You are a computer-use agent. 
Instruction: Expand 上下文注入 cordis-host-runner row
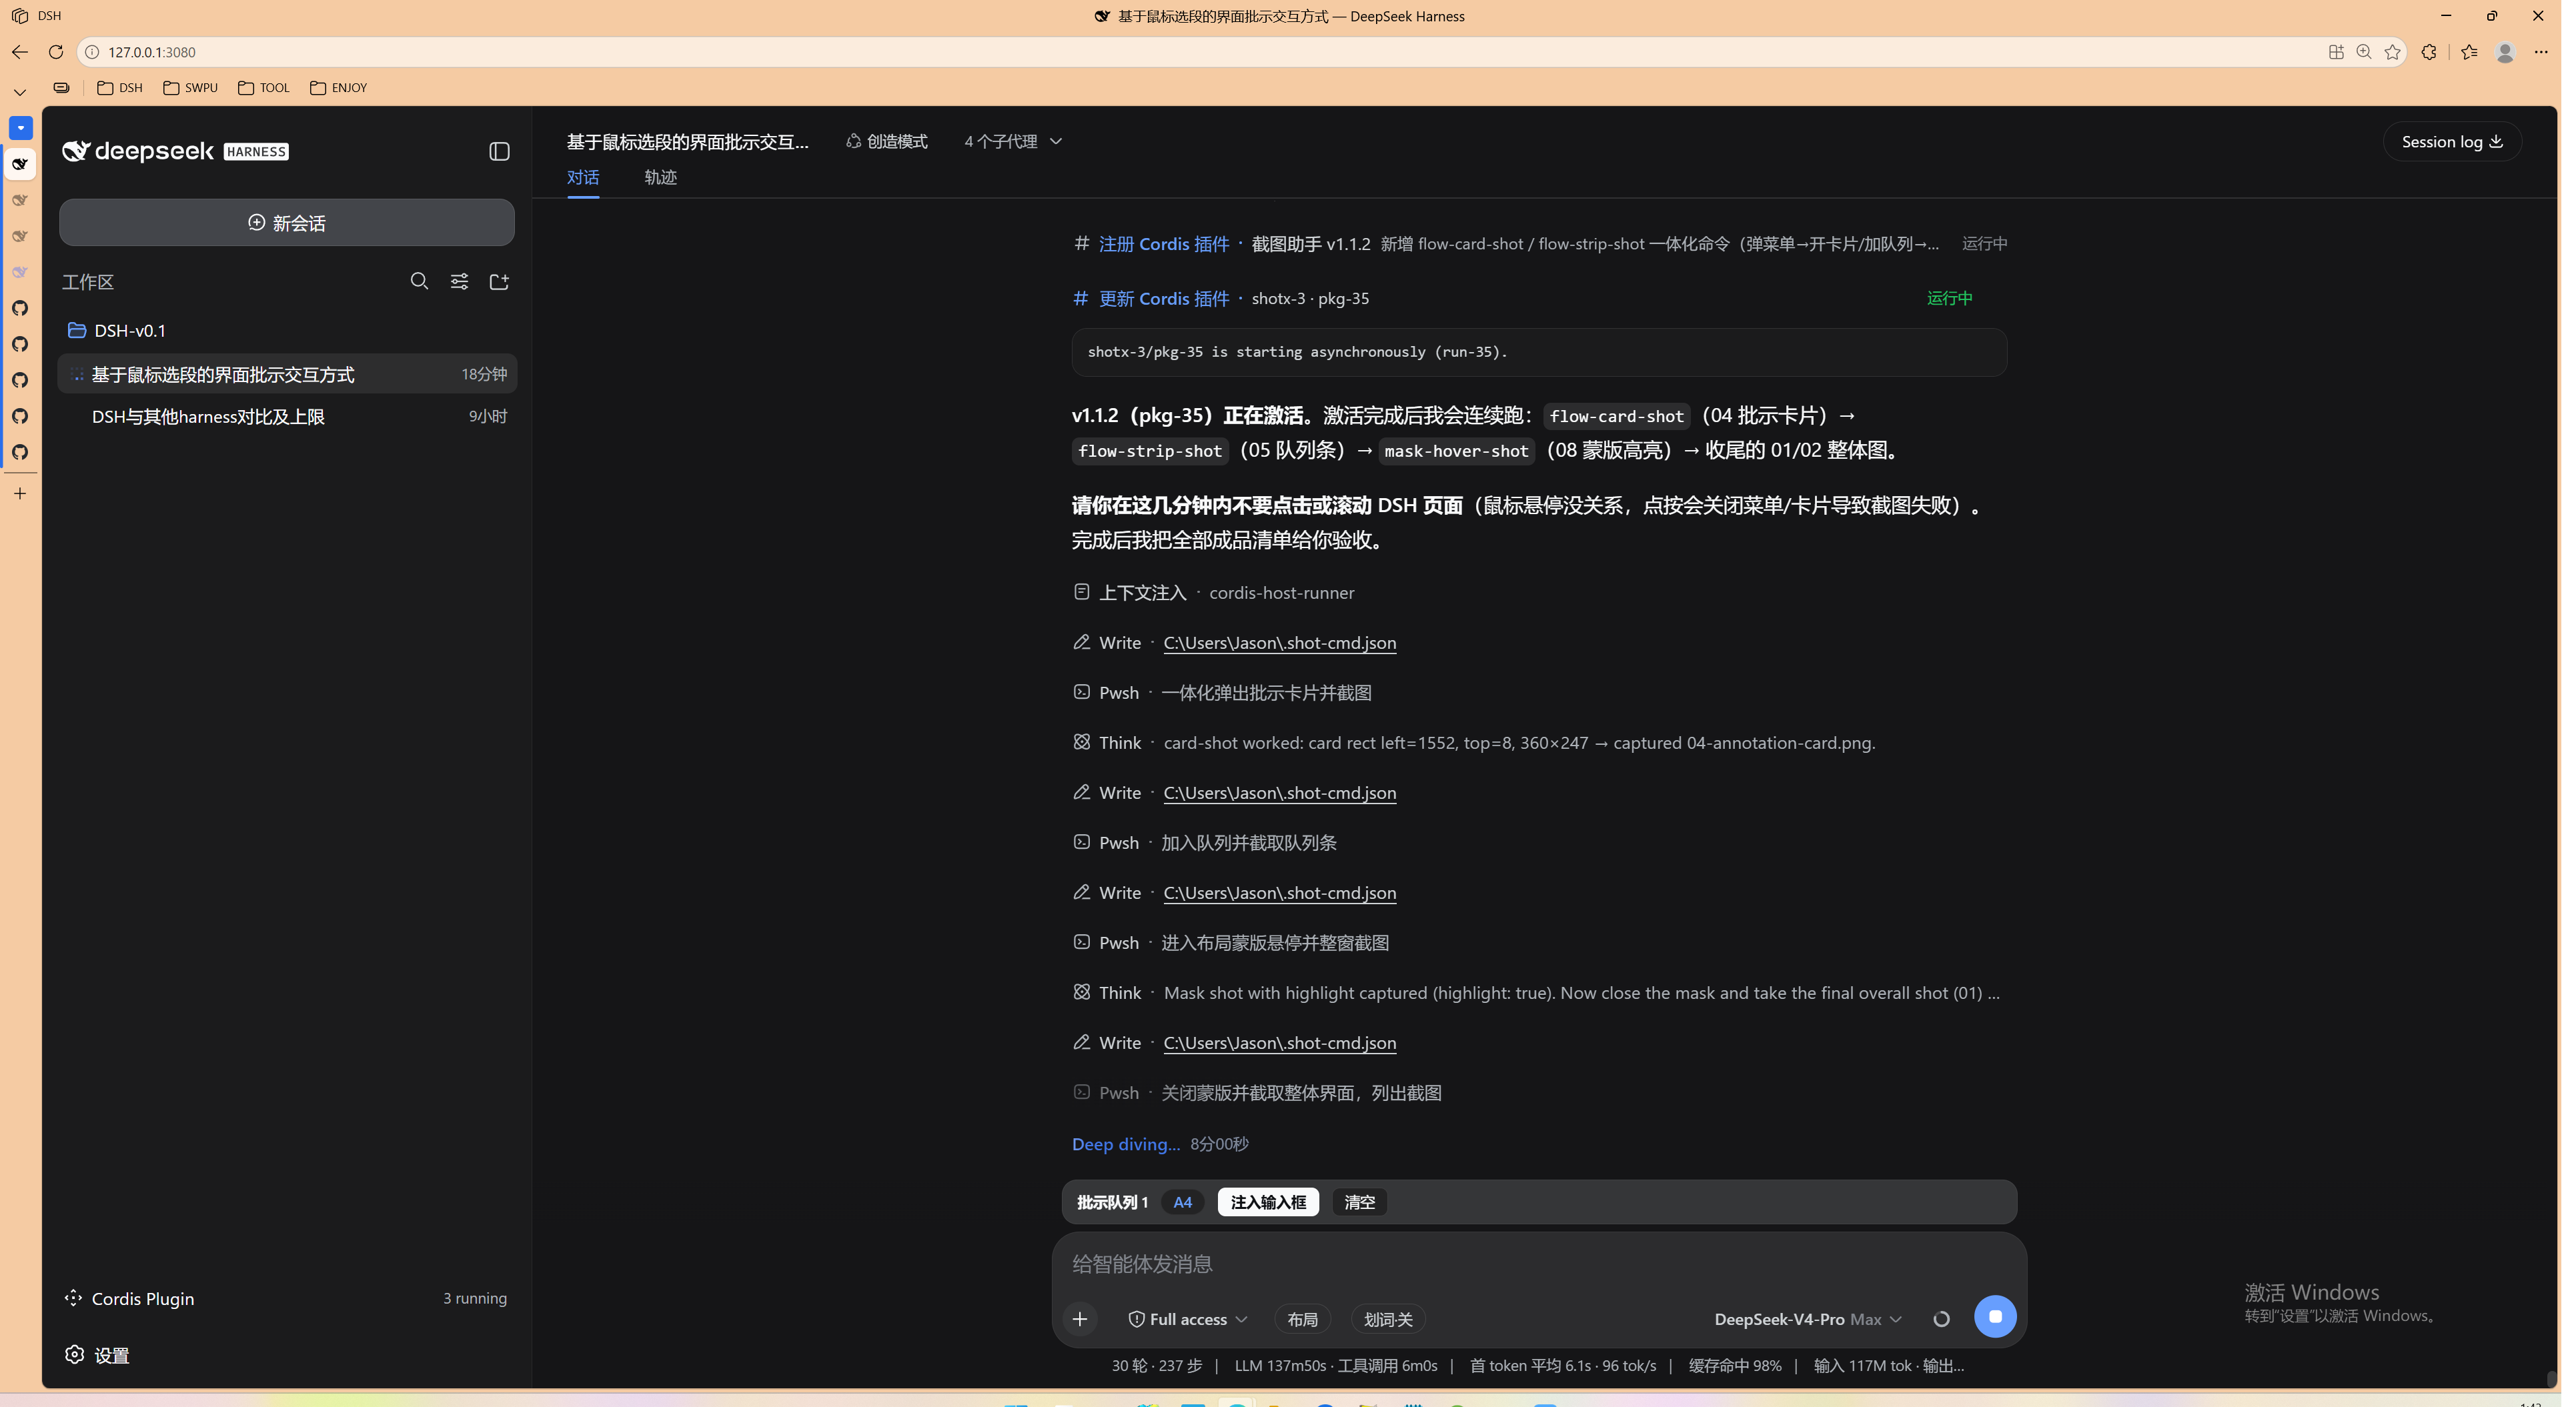(x=1213, y=592)
